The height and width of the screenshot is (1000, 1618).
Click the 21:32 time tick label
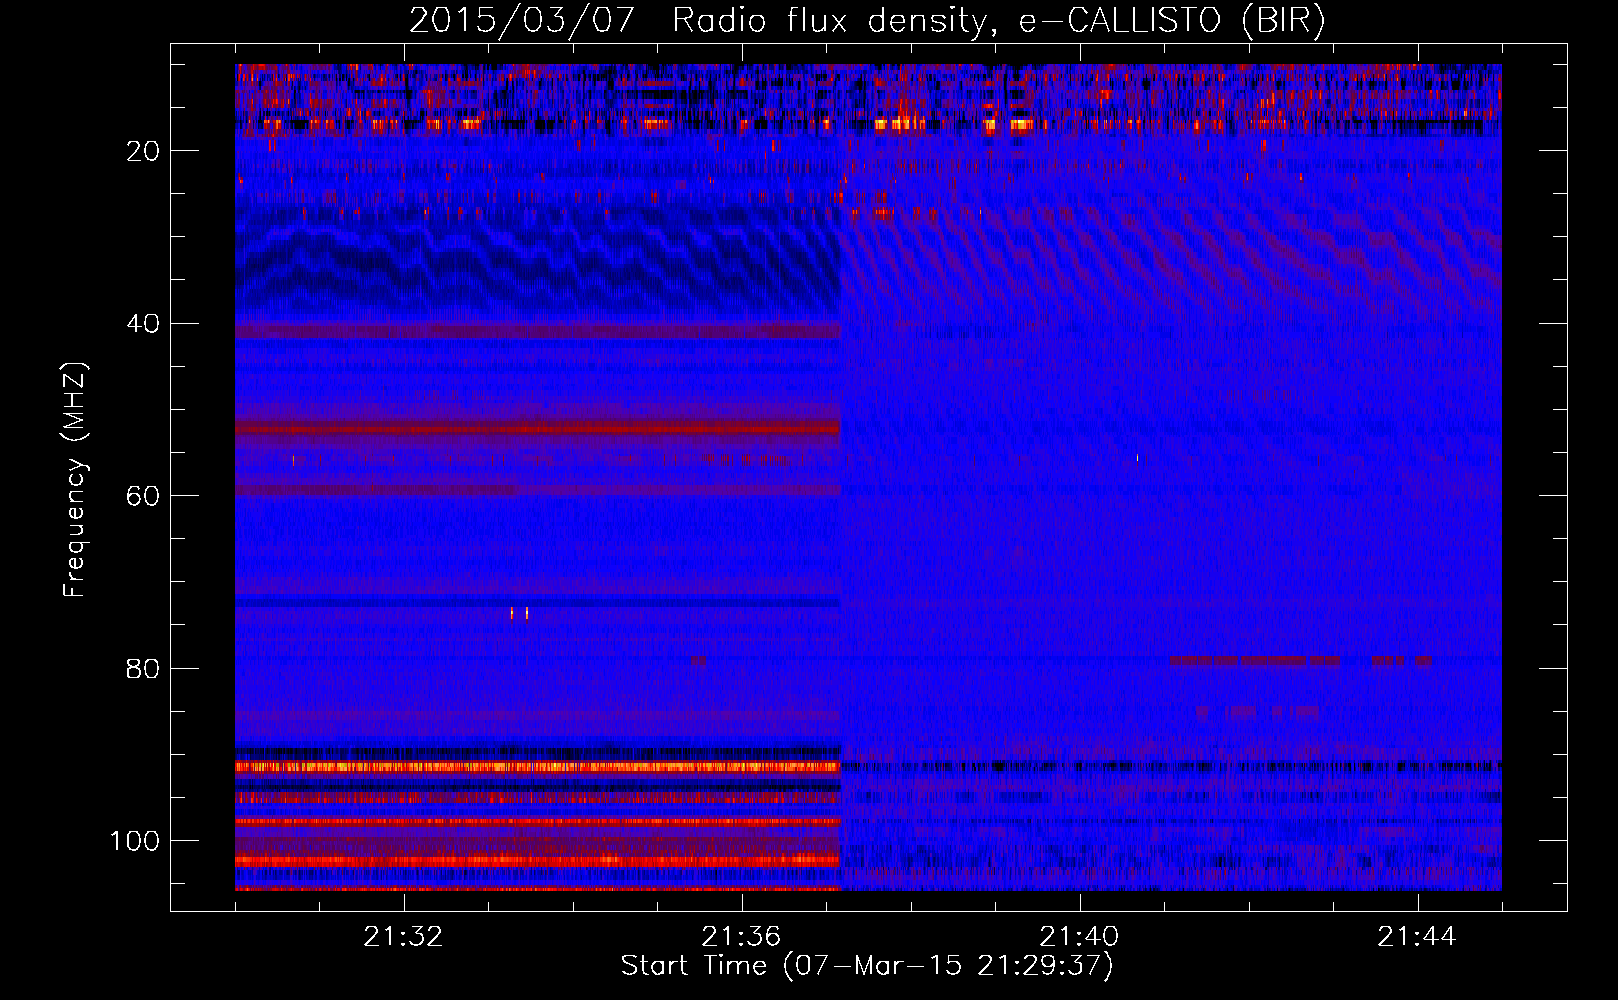[403, 937]
